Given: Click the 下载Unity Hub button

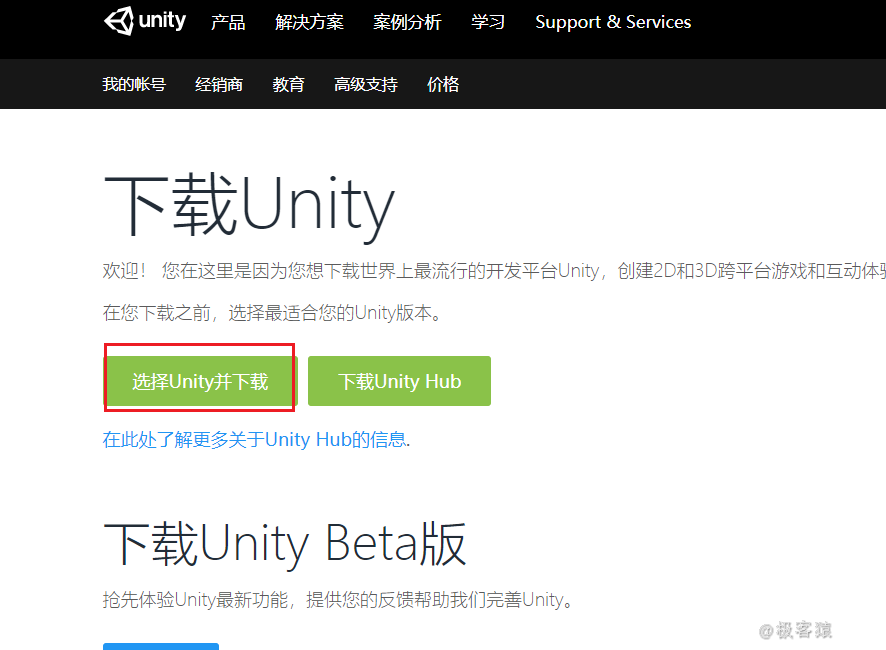Looking at the screenshot, I should [399, 381].
